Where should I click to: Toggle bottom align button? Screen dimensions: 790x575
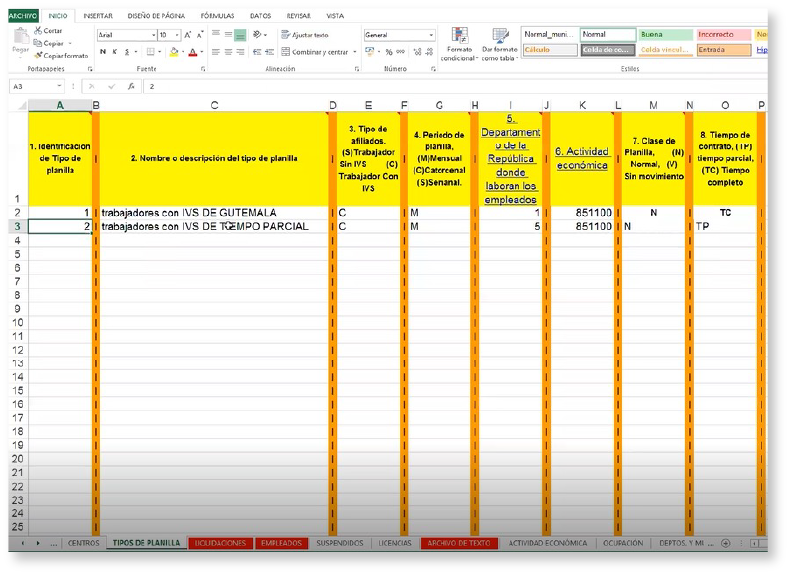pyautogui.click(x=240, y=35)
